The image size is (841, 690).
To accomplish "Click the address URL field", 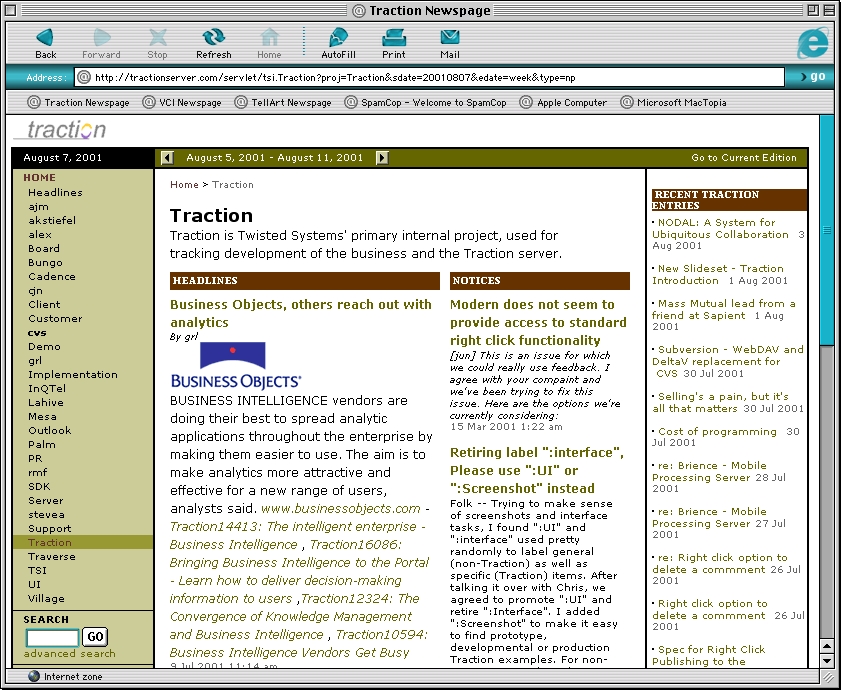I will (430, 77).
